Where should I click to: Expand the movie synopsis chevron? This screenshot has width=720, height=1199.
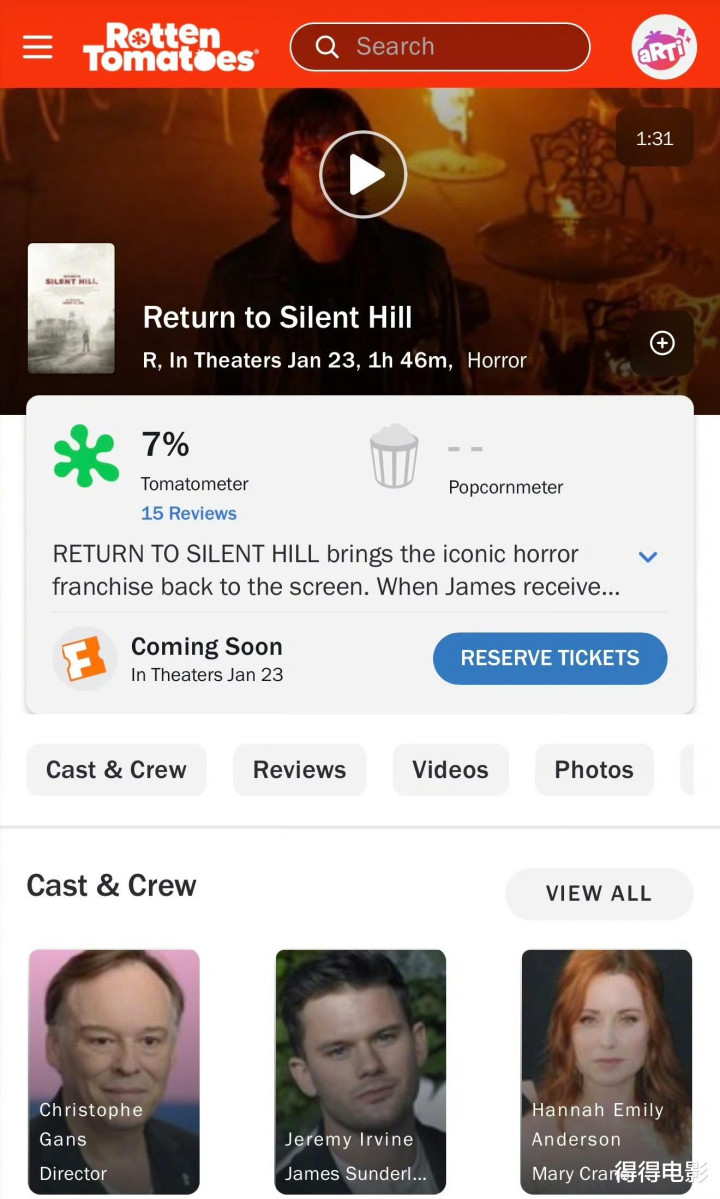tap(648, 557)
